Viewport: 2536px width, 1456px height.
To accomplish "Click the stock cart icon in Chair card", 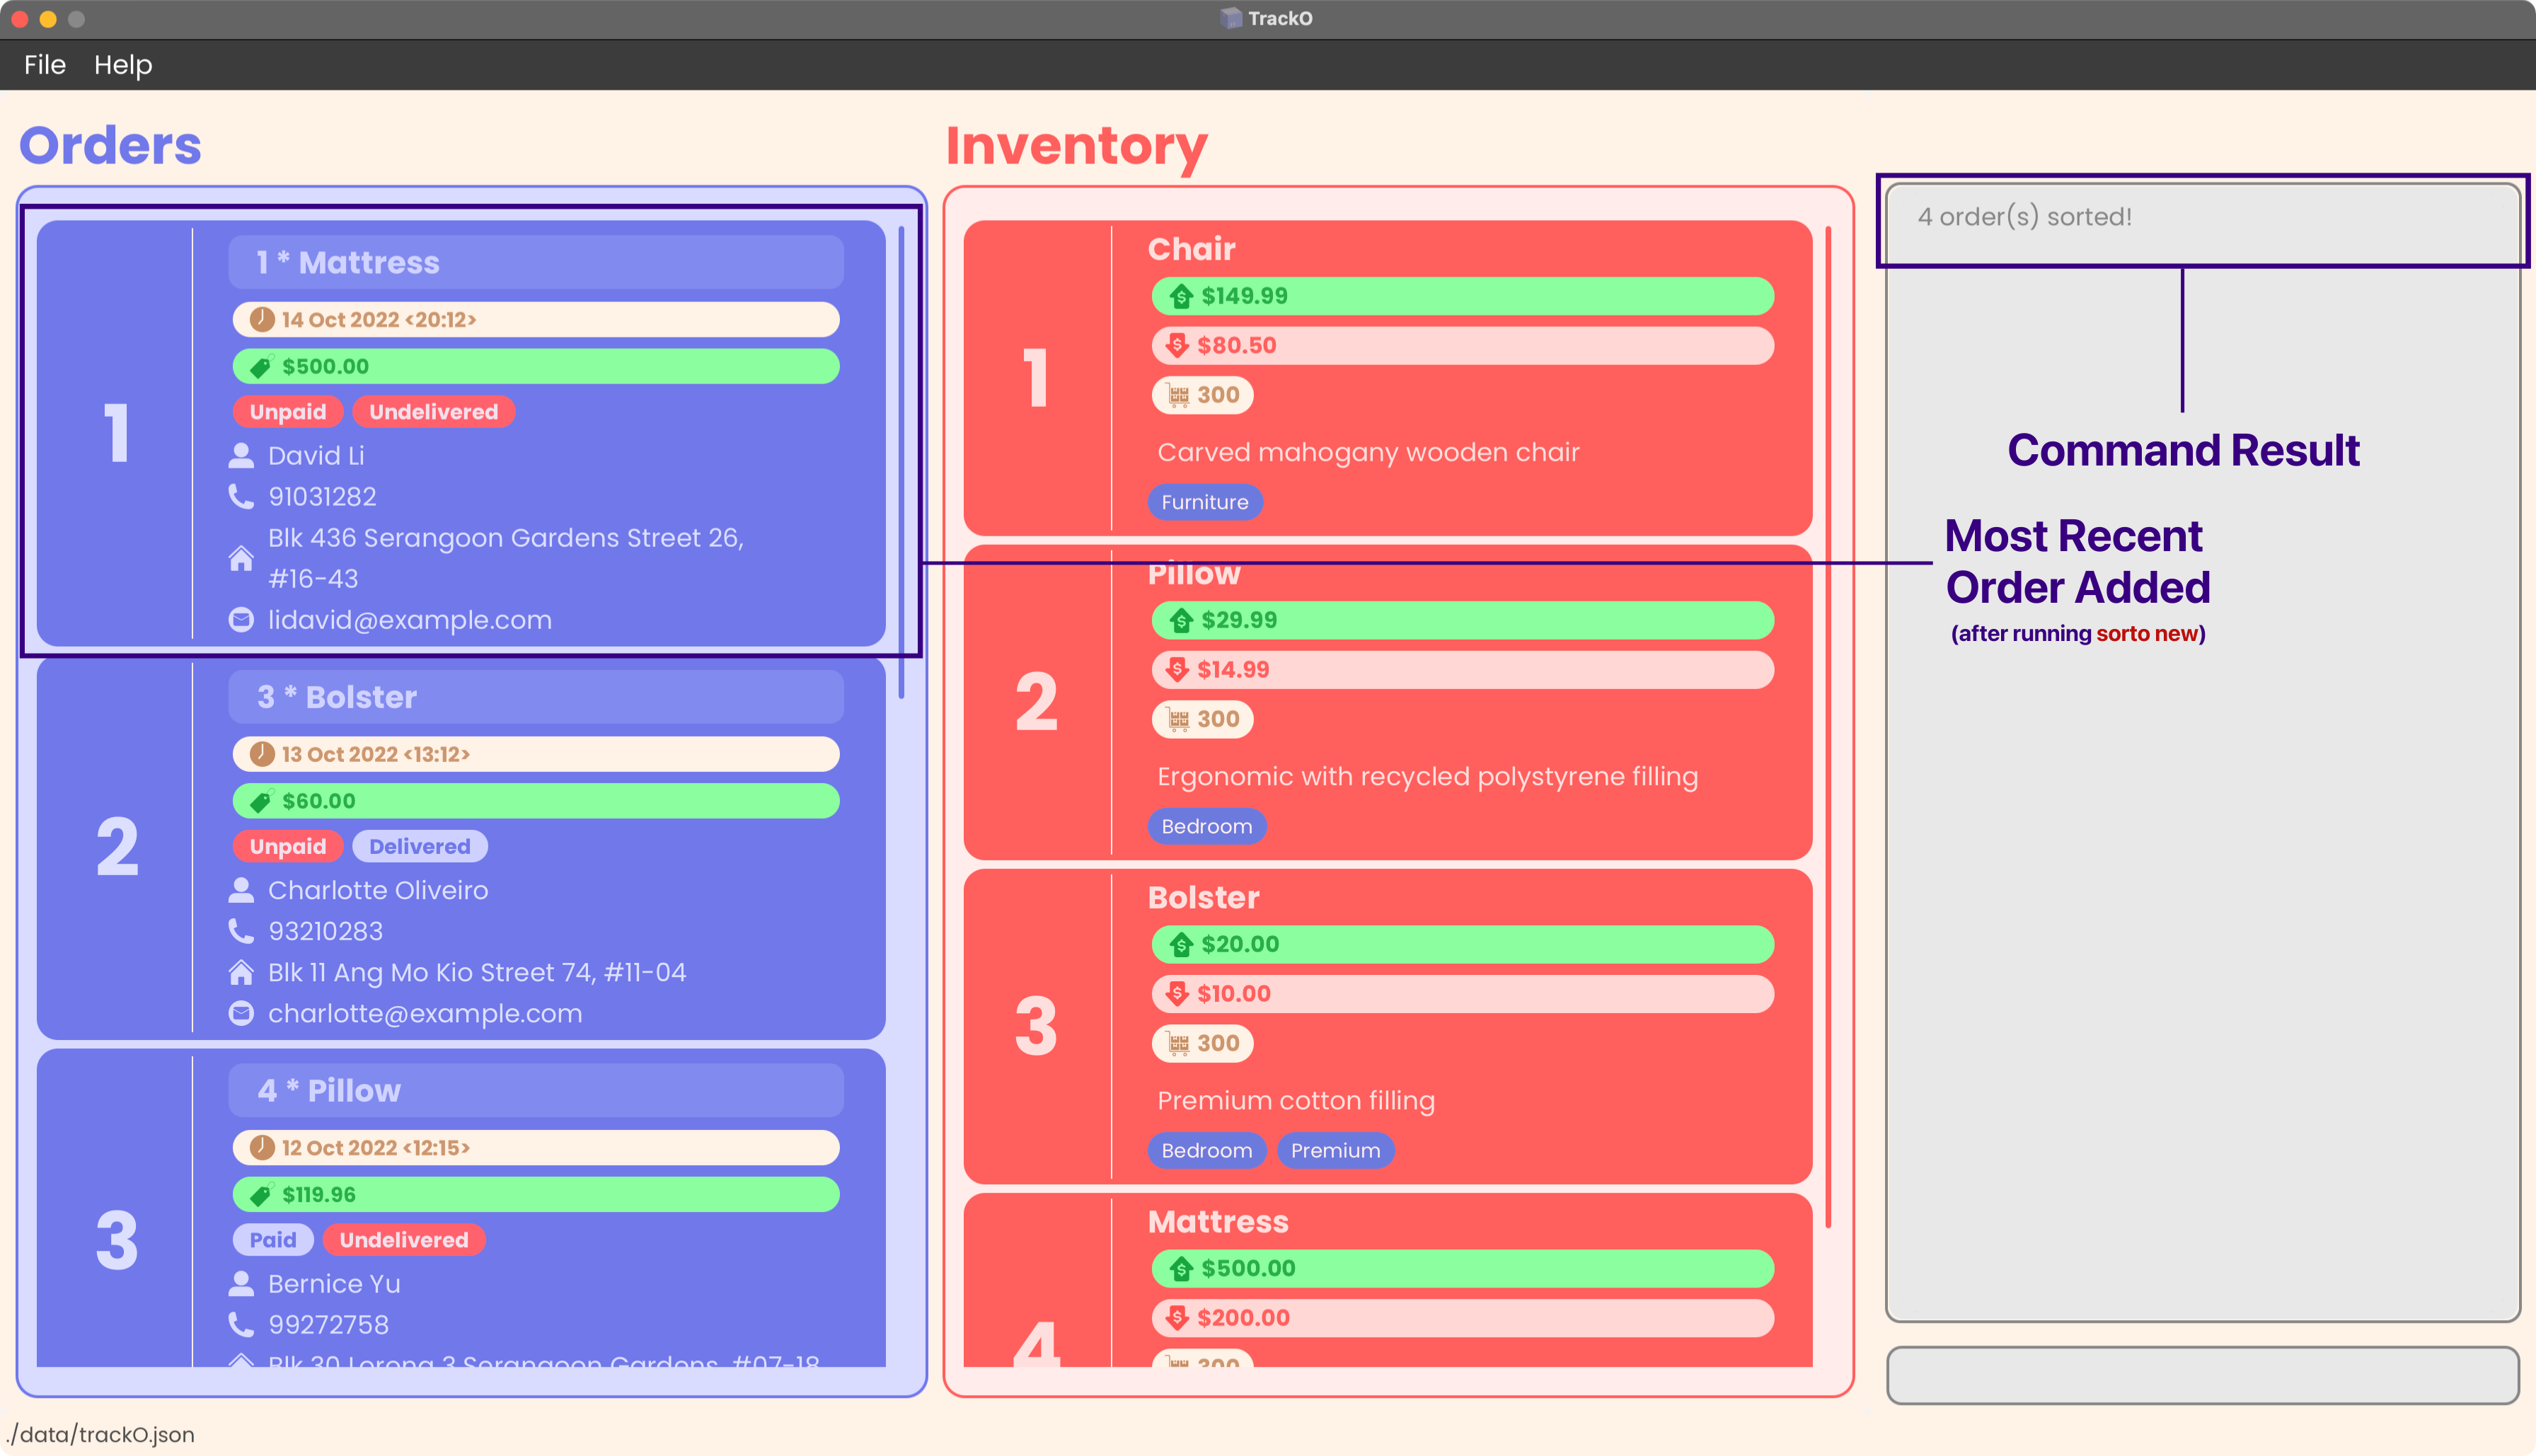I will click(x=1178, y=395).
